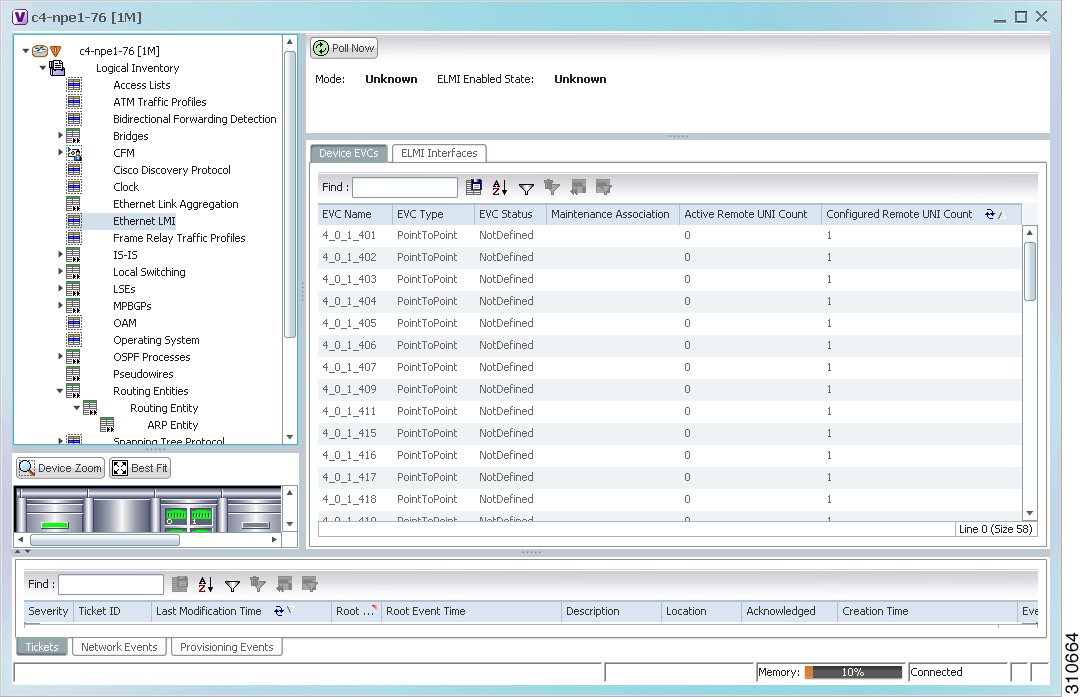1083x697 pixels.
Task: Select the EVC row 4_0_1_418
Action: tap(670, 499)
